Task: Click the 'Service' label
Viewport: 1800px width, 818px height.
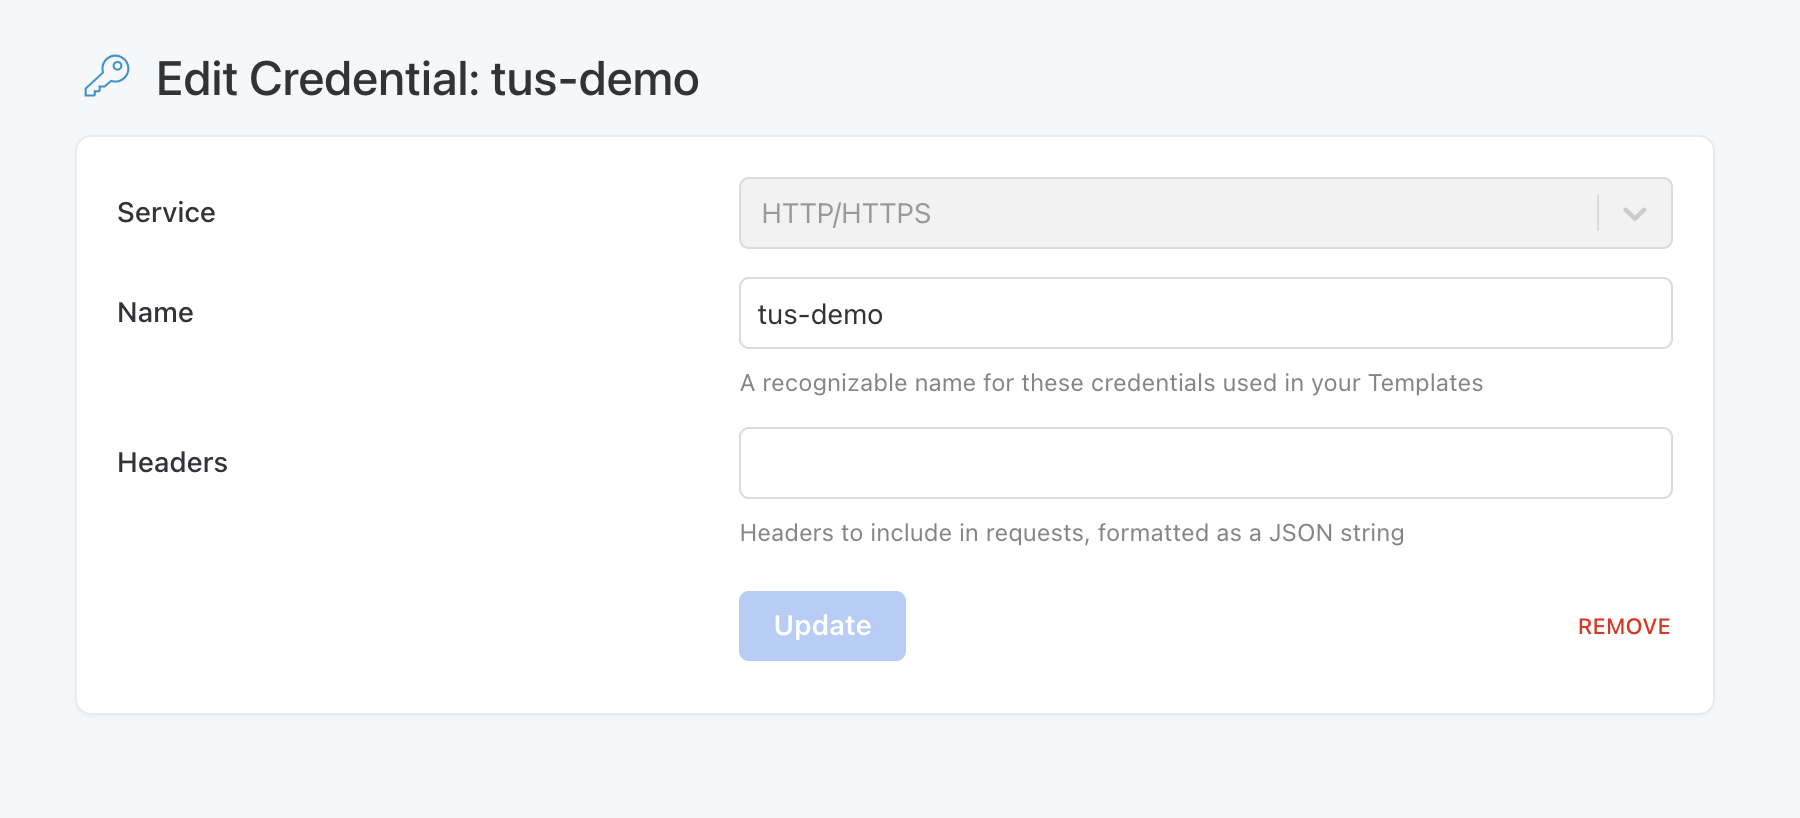Action: click(166, 213)
